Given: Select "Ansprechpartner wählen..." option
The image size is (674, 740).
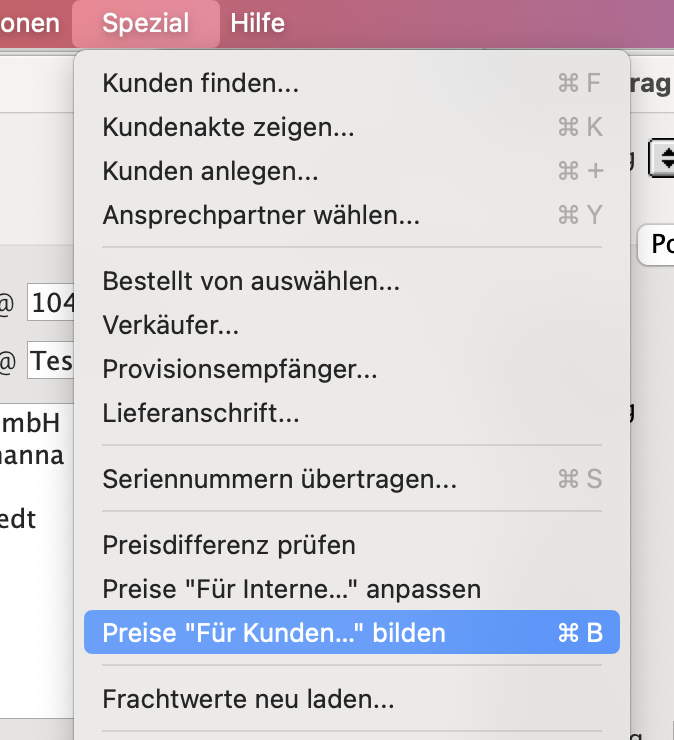Looking at the screenshot, I should (x=261, y=215).
